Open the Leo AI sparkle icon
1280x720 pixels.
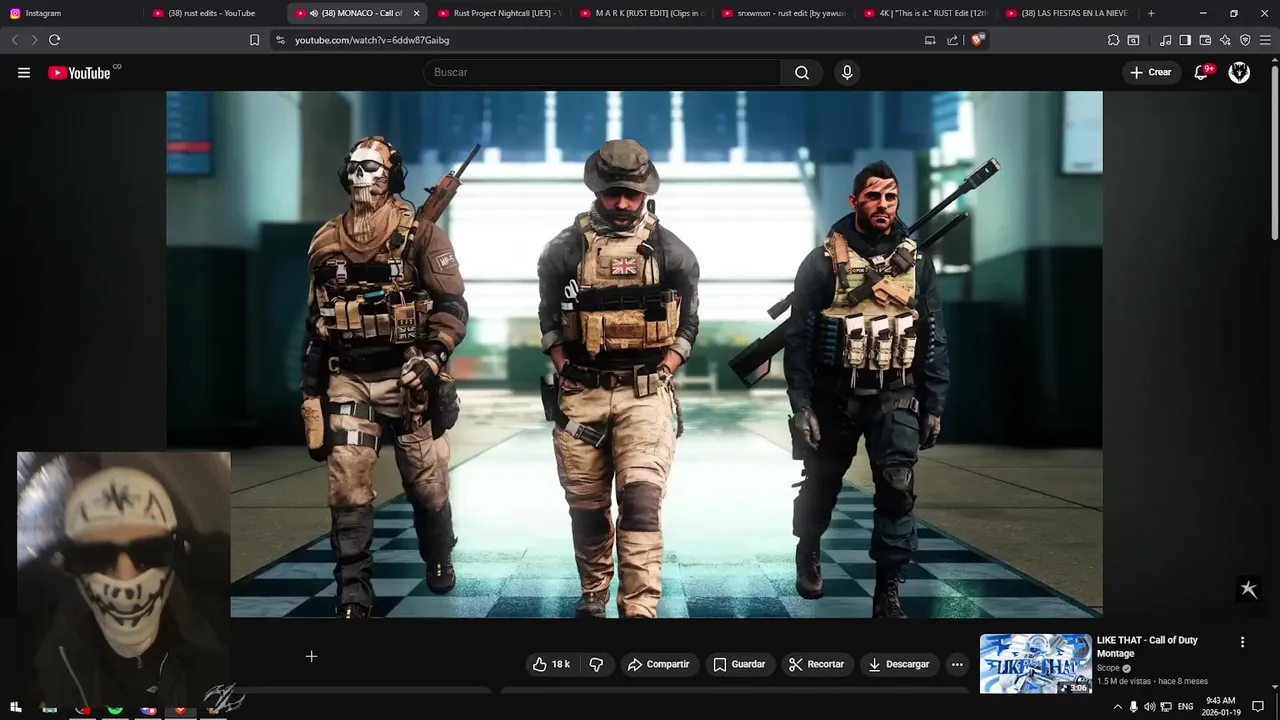tap(1225, 40)
